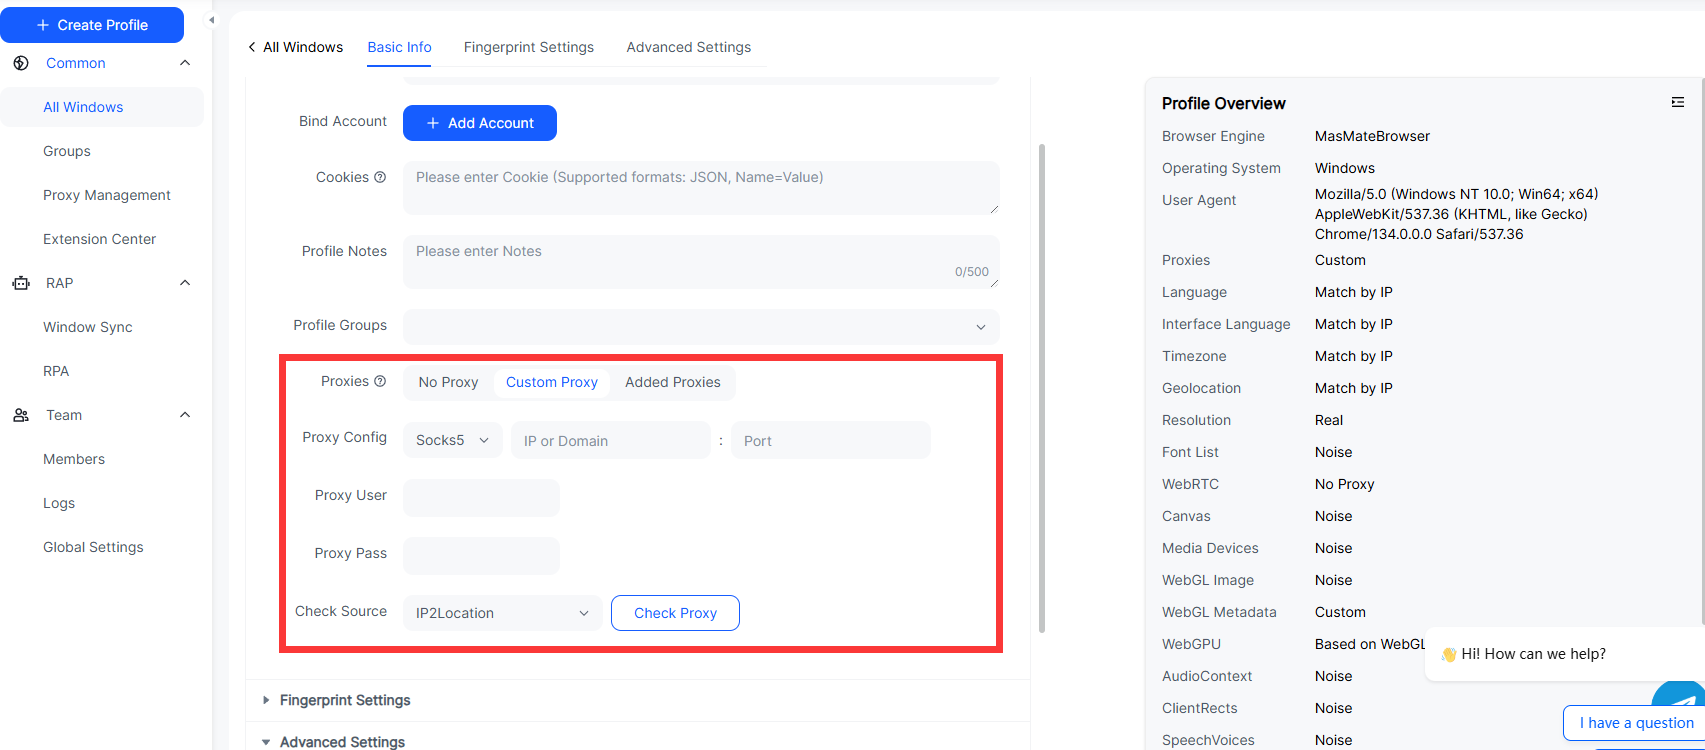
Task: Click the help icon next to Cookies
Action: [380, 177]
